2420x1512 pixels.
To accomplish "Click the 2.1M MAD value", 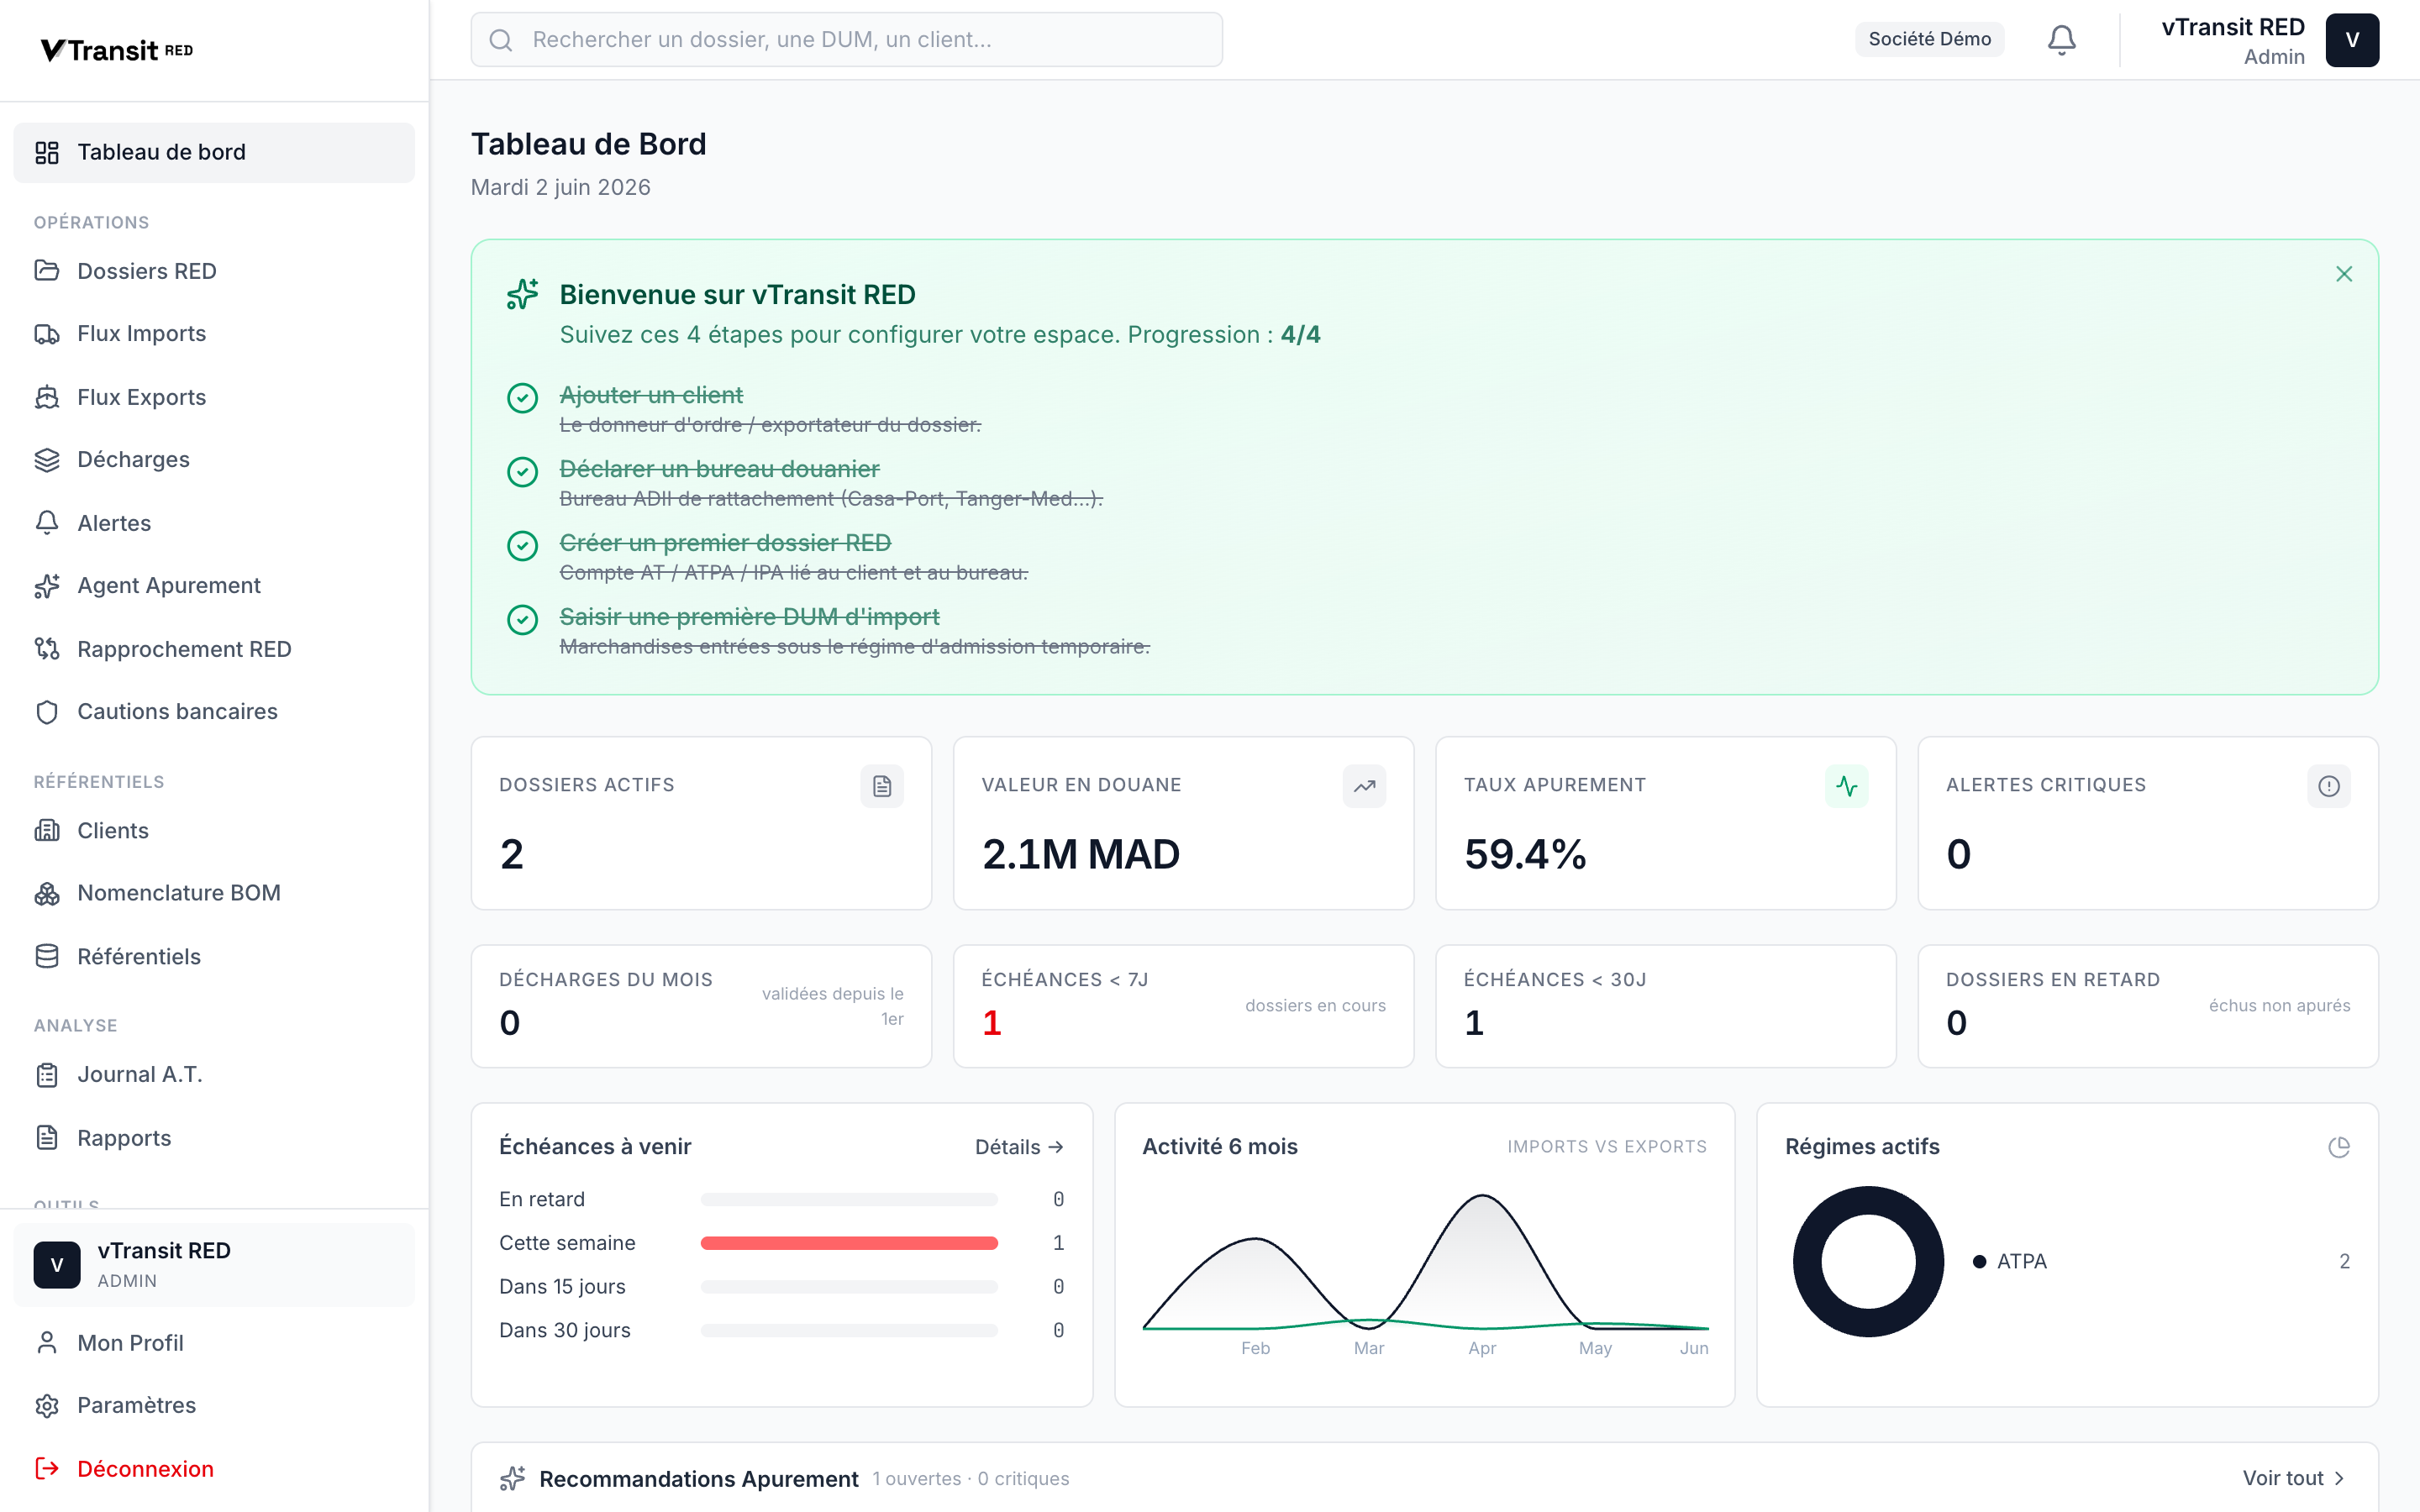I will [x=1081, y=854].
